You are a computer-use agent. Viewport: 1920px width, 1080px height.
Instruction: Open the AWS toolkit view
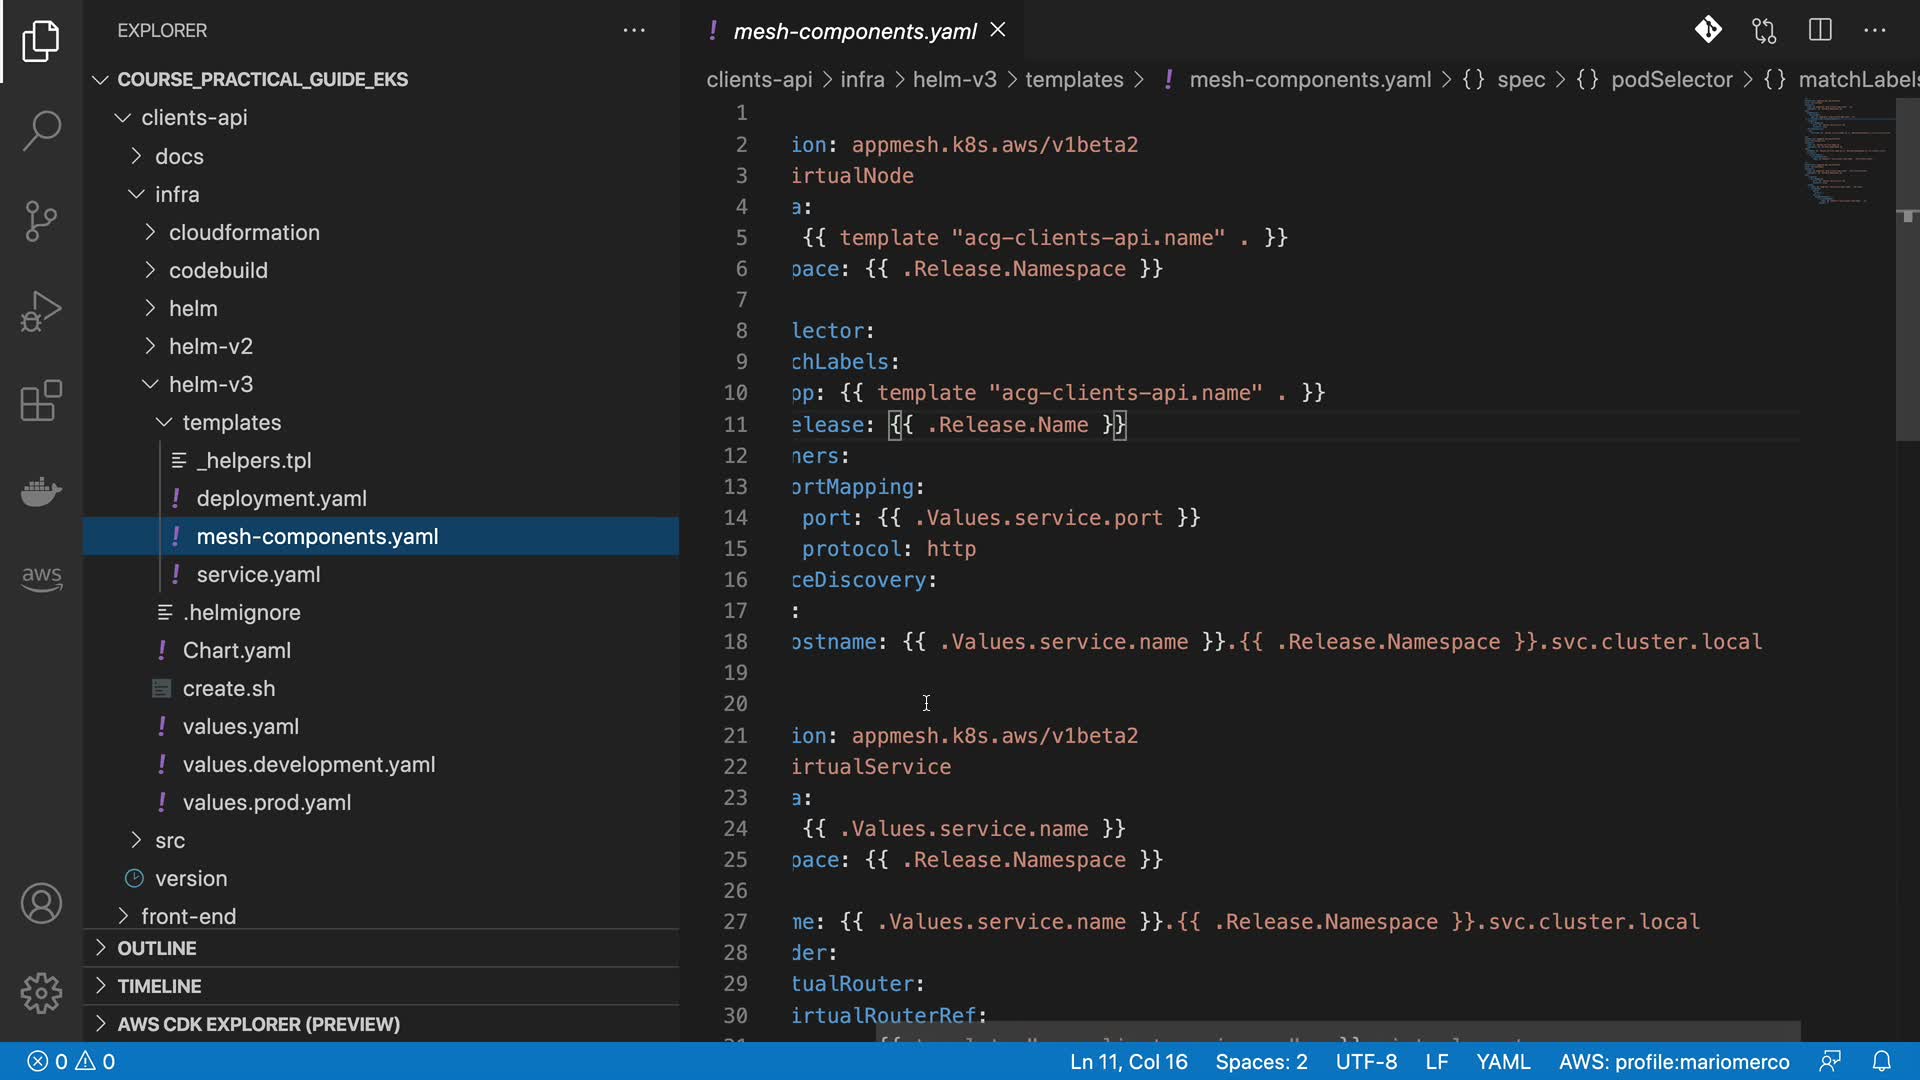(x=41, y=578)
